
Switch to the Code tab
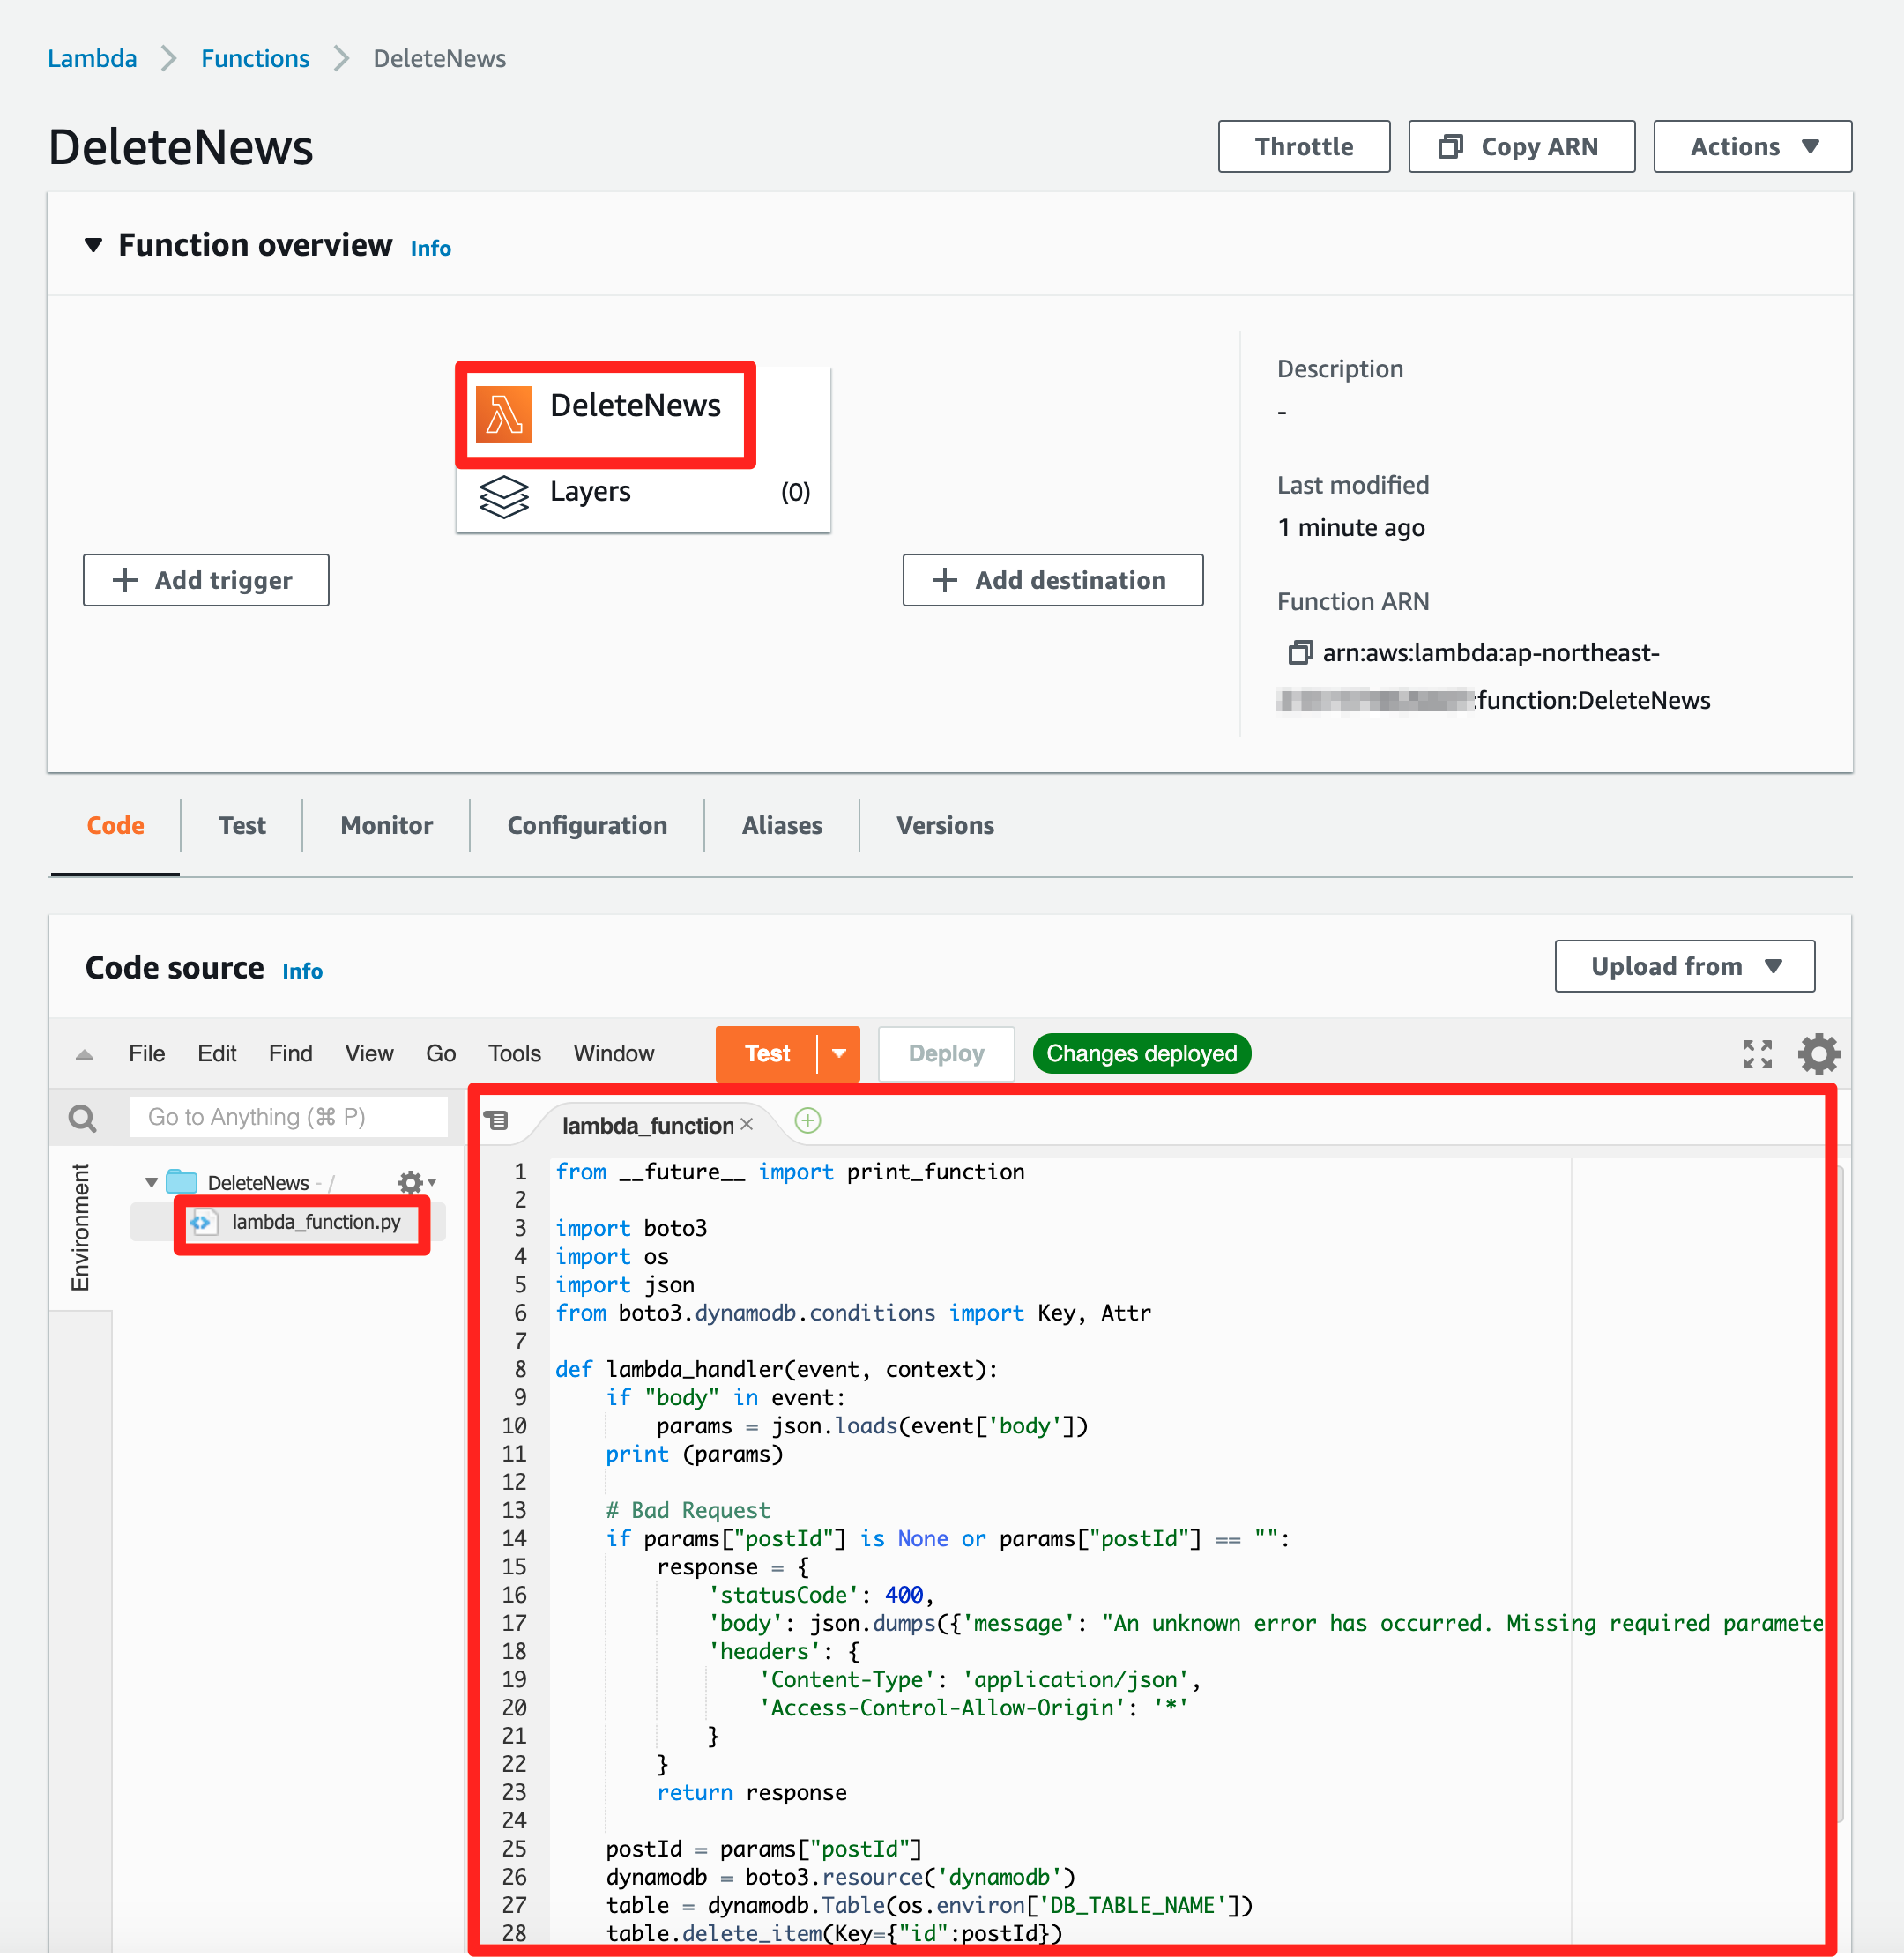coord(115,825)
